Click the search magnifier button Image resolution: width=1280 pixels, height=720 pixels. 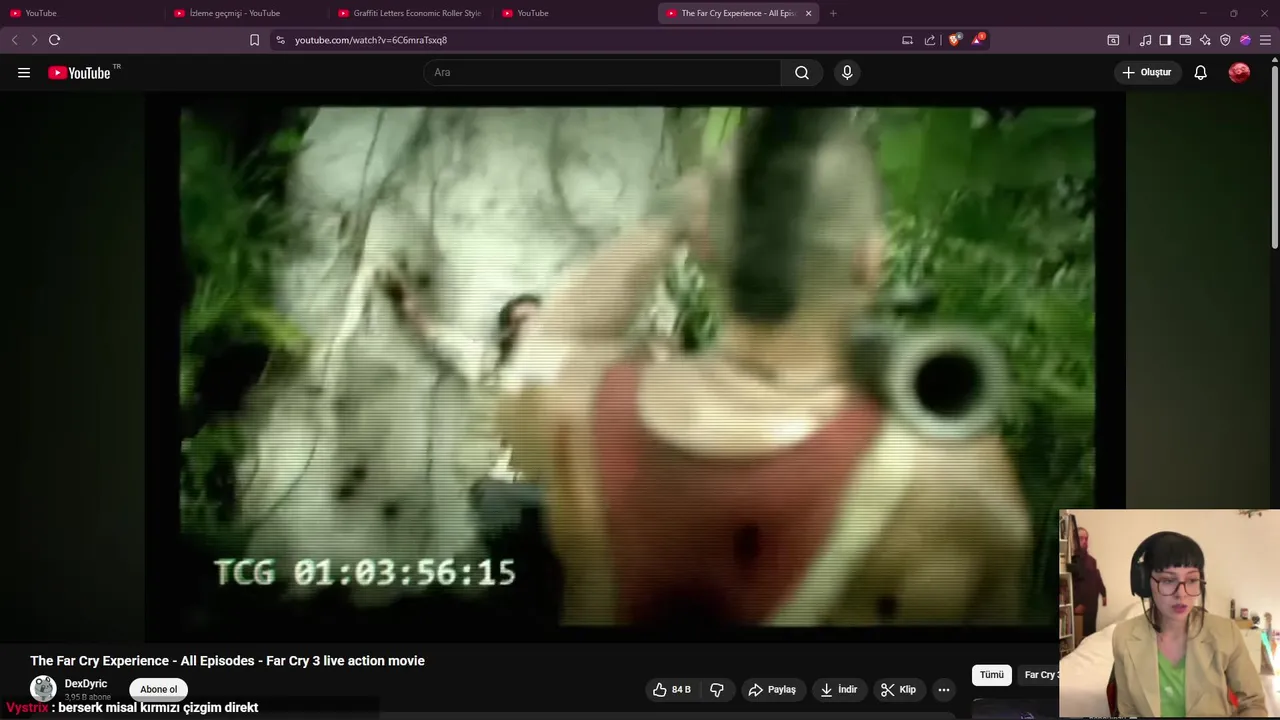pos(802,72)
